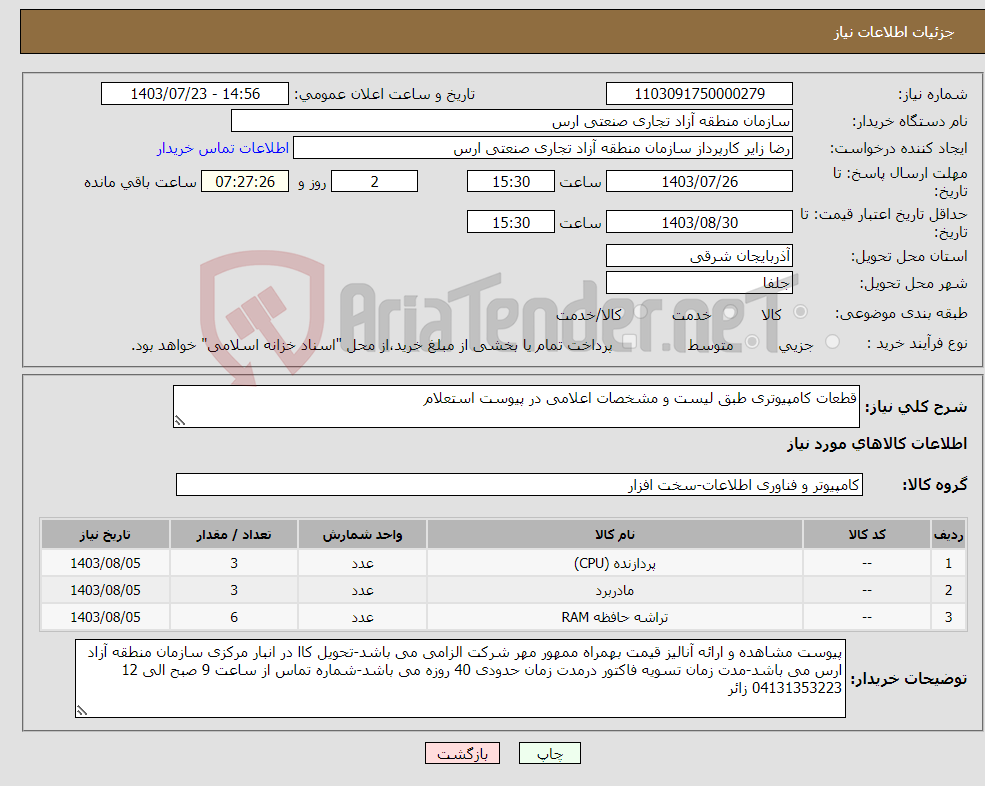The width and height of the screenshot is (985, 786).
Task: Toggle the treasury bond payment checkbox
Action: [x=629, y=342]
